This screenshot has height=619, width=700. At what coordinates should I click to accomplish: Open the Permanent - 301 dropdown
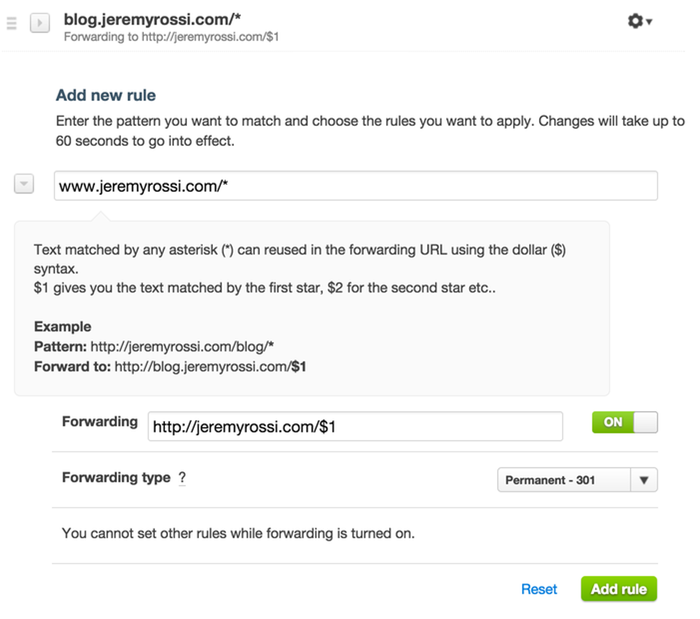577,480
